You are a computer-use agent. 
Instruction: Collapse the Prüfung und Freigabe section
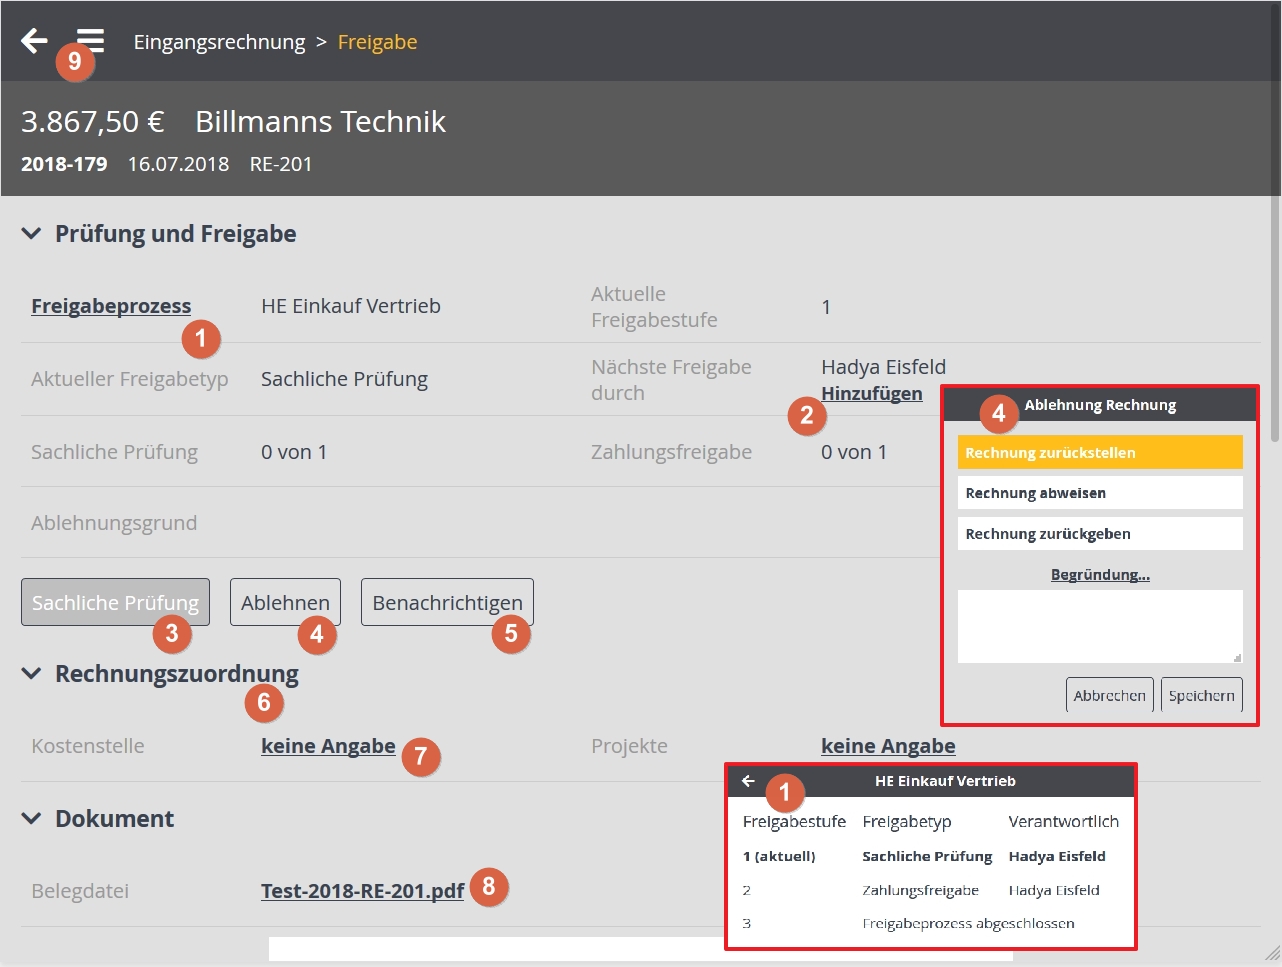coord(32,234)
